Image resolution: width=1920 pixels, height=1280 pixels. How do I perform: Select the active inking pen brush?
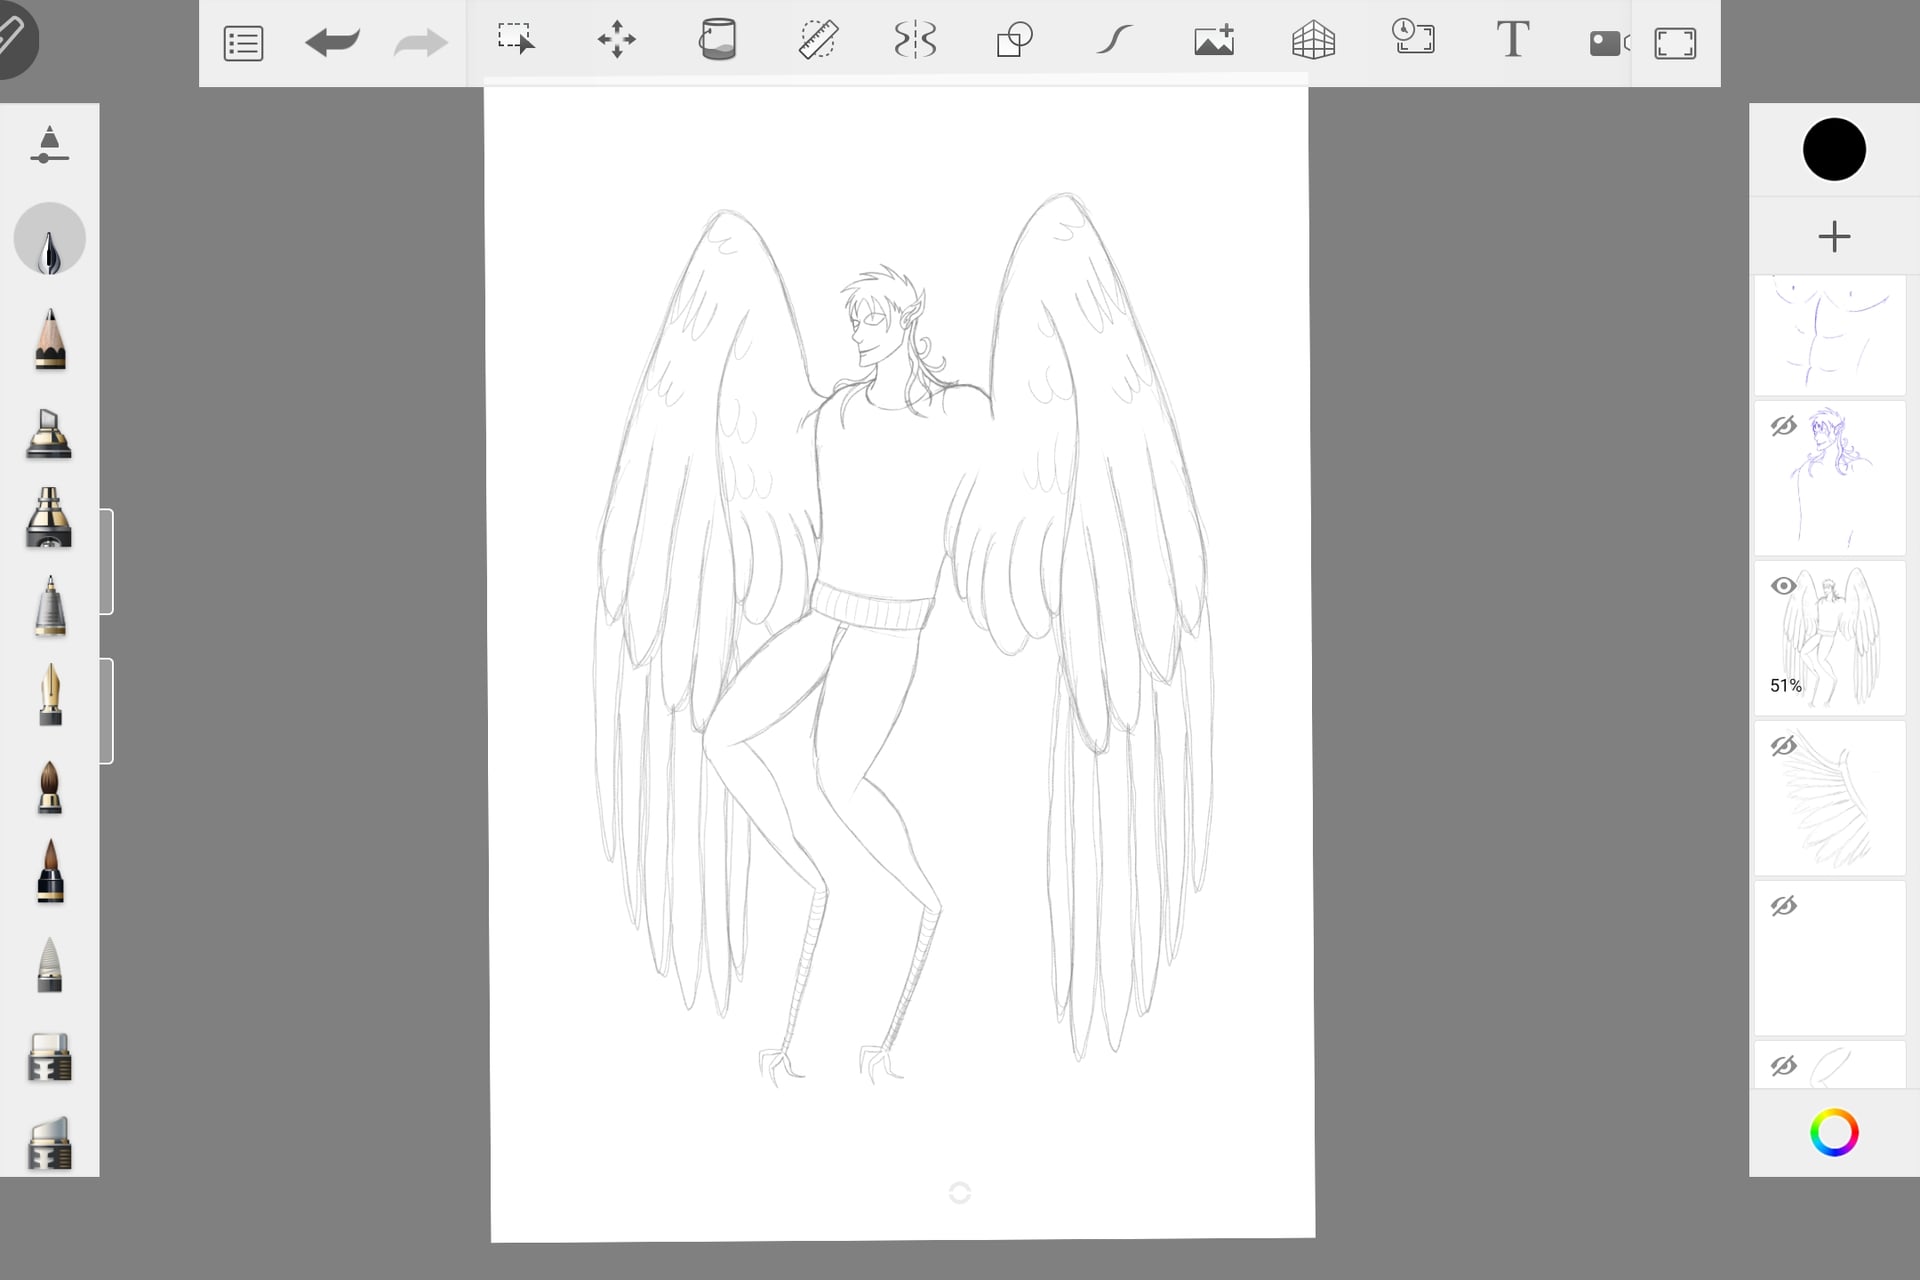pyautogui.click(x=49, y=239)
